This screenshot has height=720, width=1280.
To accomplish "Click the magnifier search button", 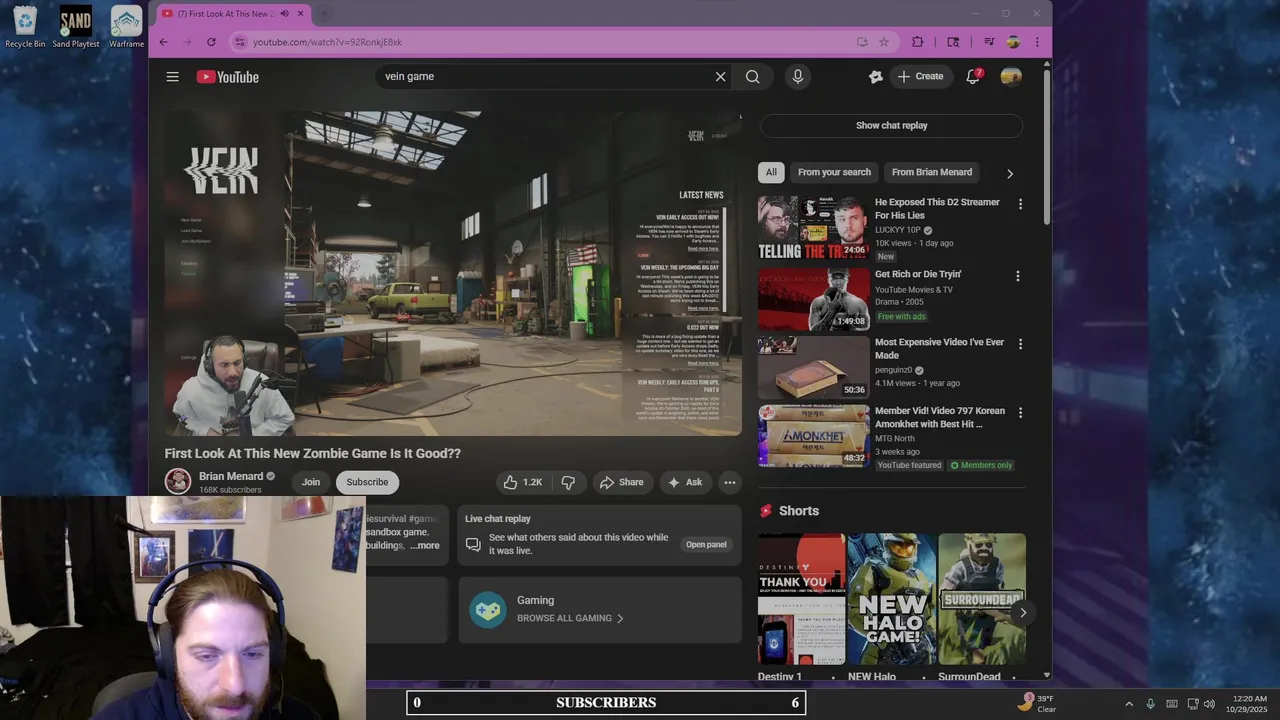I will tap(753, 77).
